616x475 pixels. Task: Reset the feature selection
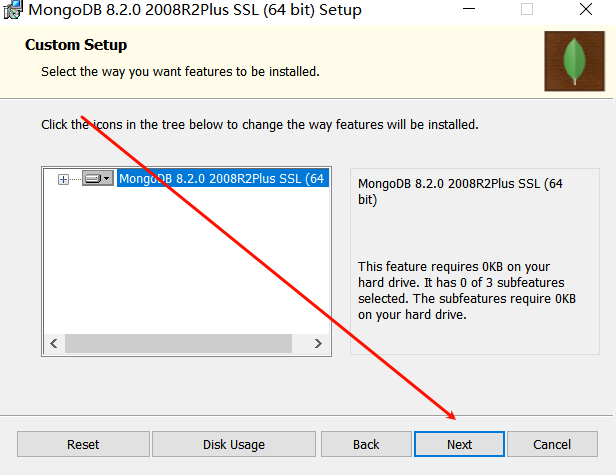83,444
